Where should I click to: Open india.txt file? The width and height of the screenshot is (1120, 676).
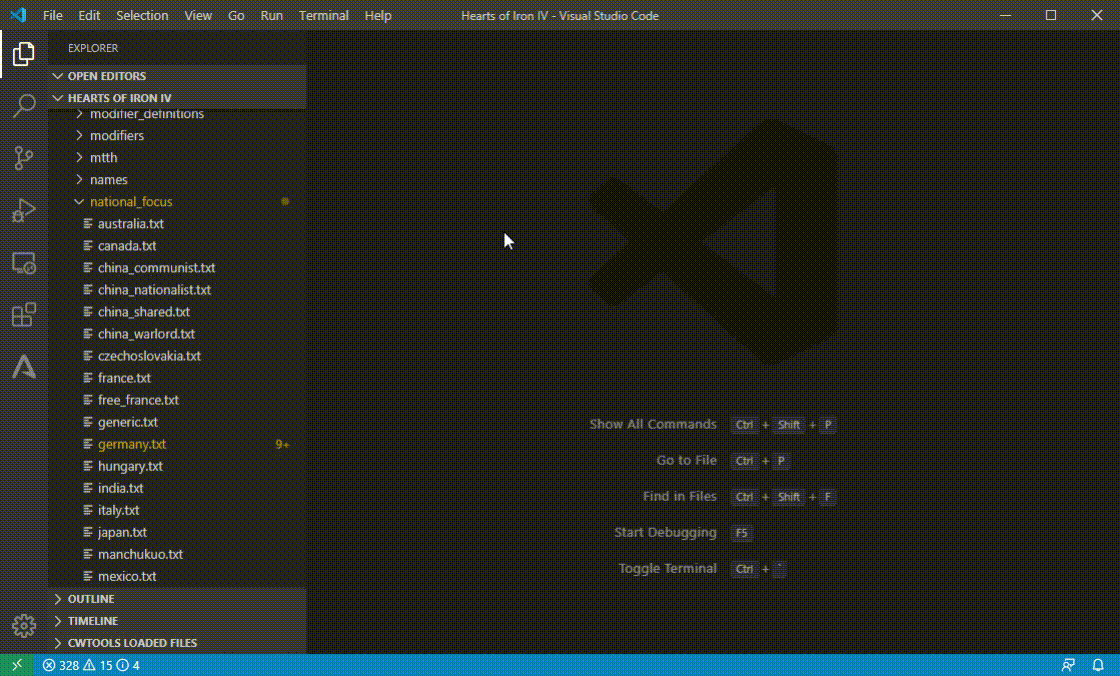tap(177, 488)
